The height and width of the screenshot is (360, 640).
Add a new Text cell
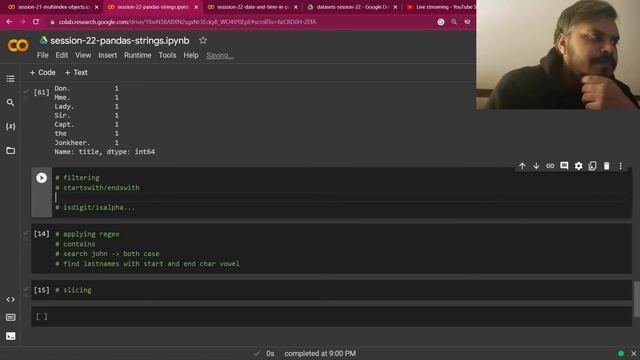coord(76,73)
